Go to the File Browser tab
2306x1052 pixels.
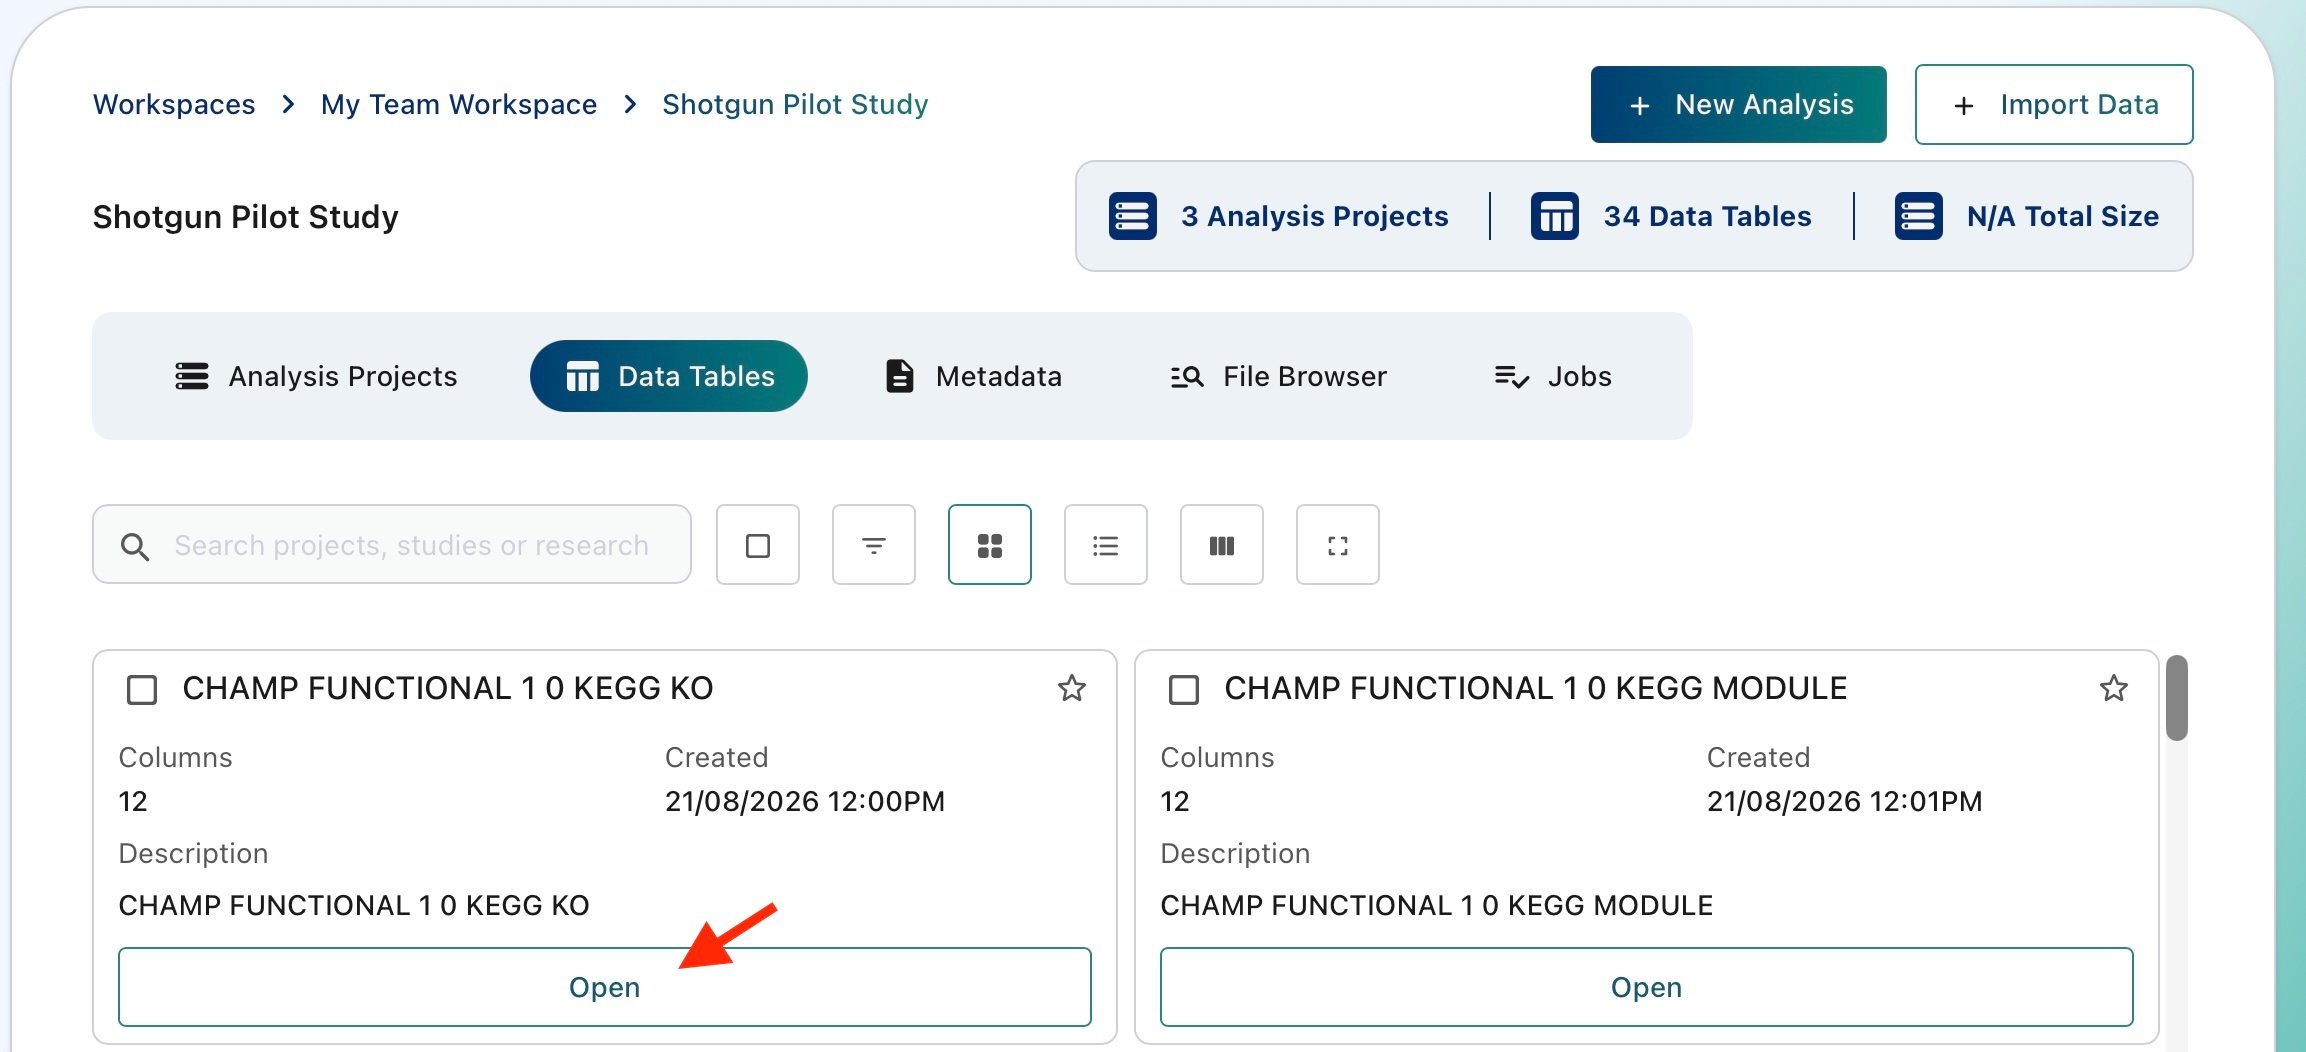click(x=1278, y=376)
